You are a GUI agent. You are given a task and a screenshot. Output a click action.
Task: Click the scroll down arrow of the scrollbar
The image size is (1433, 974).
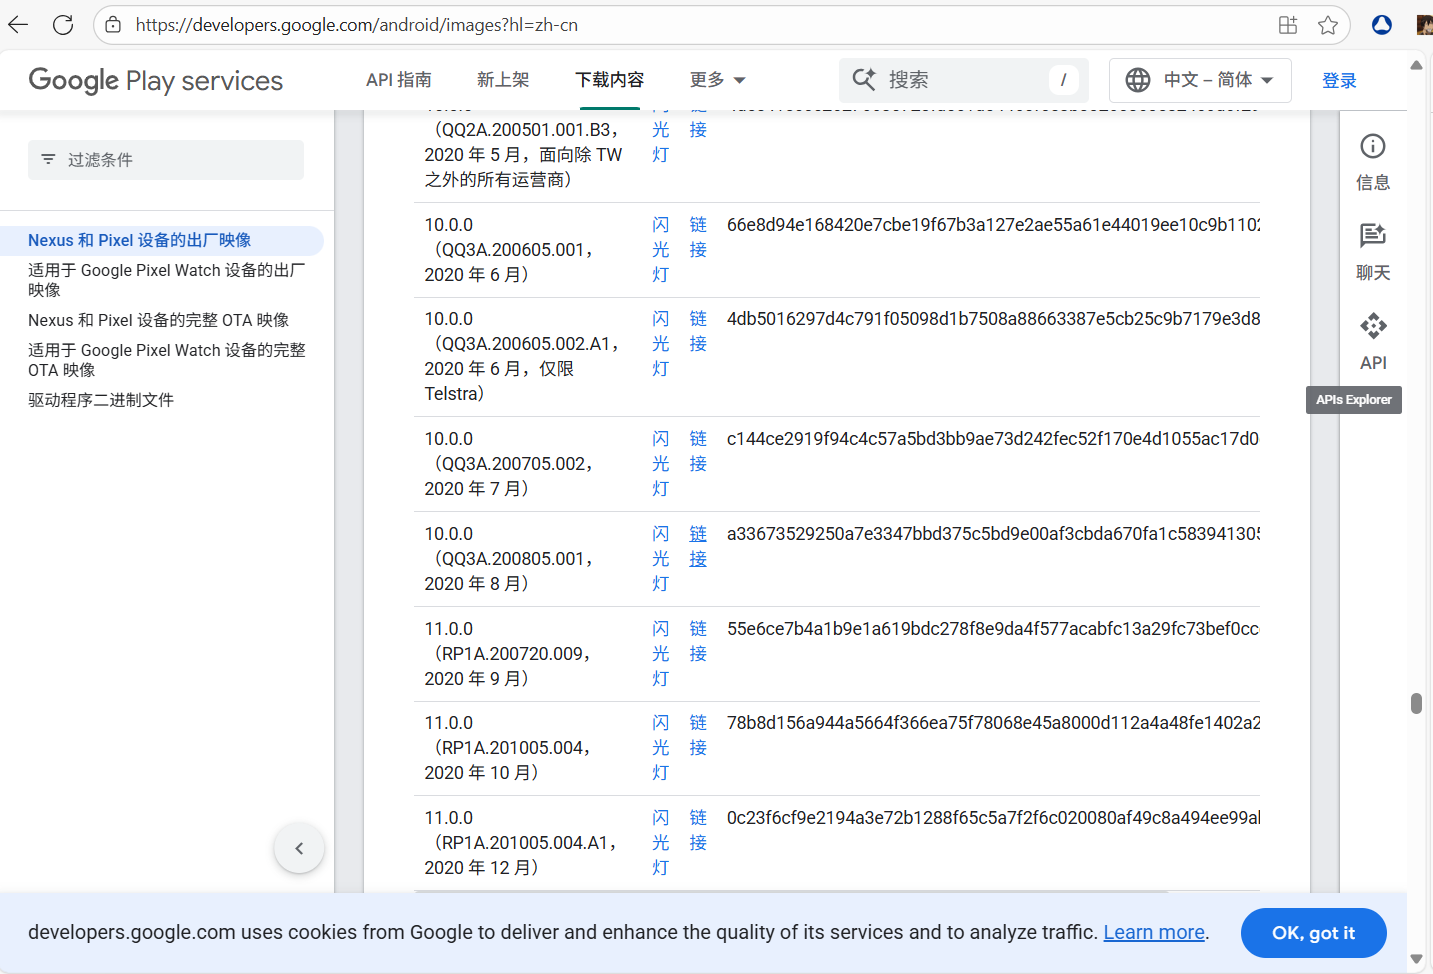tap(1416, 958)
